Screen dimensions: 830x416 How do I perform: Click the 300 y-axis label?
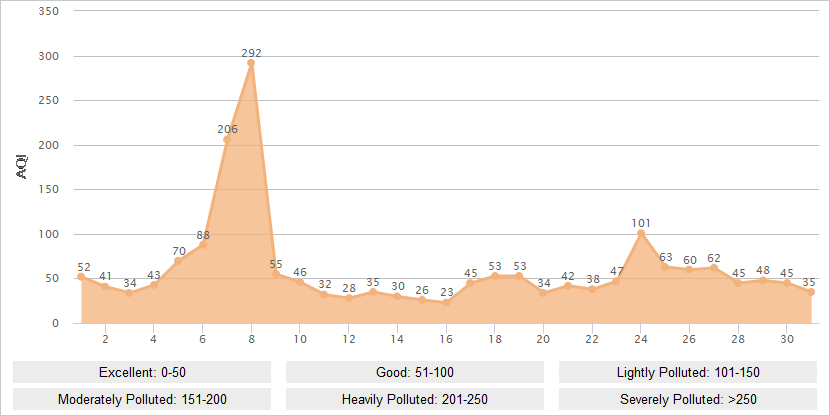pyautogui.click(x=49, y=56)
